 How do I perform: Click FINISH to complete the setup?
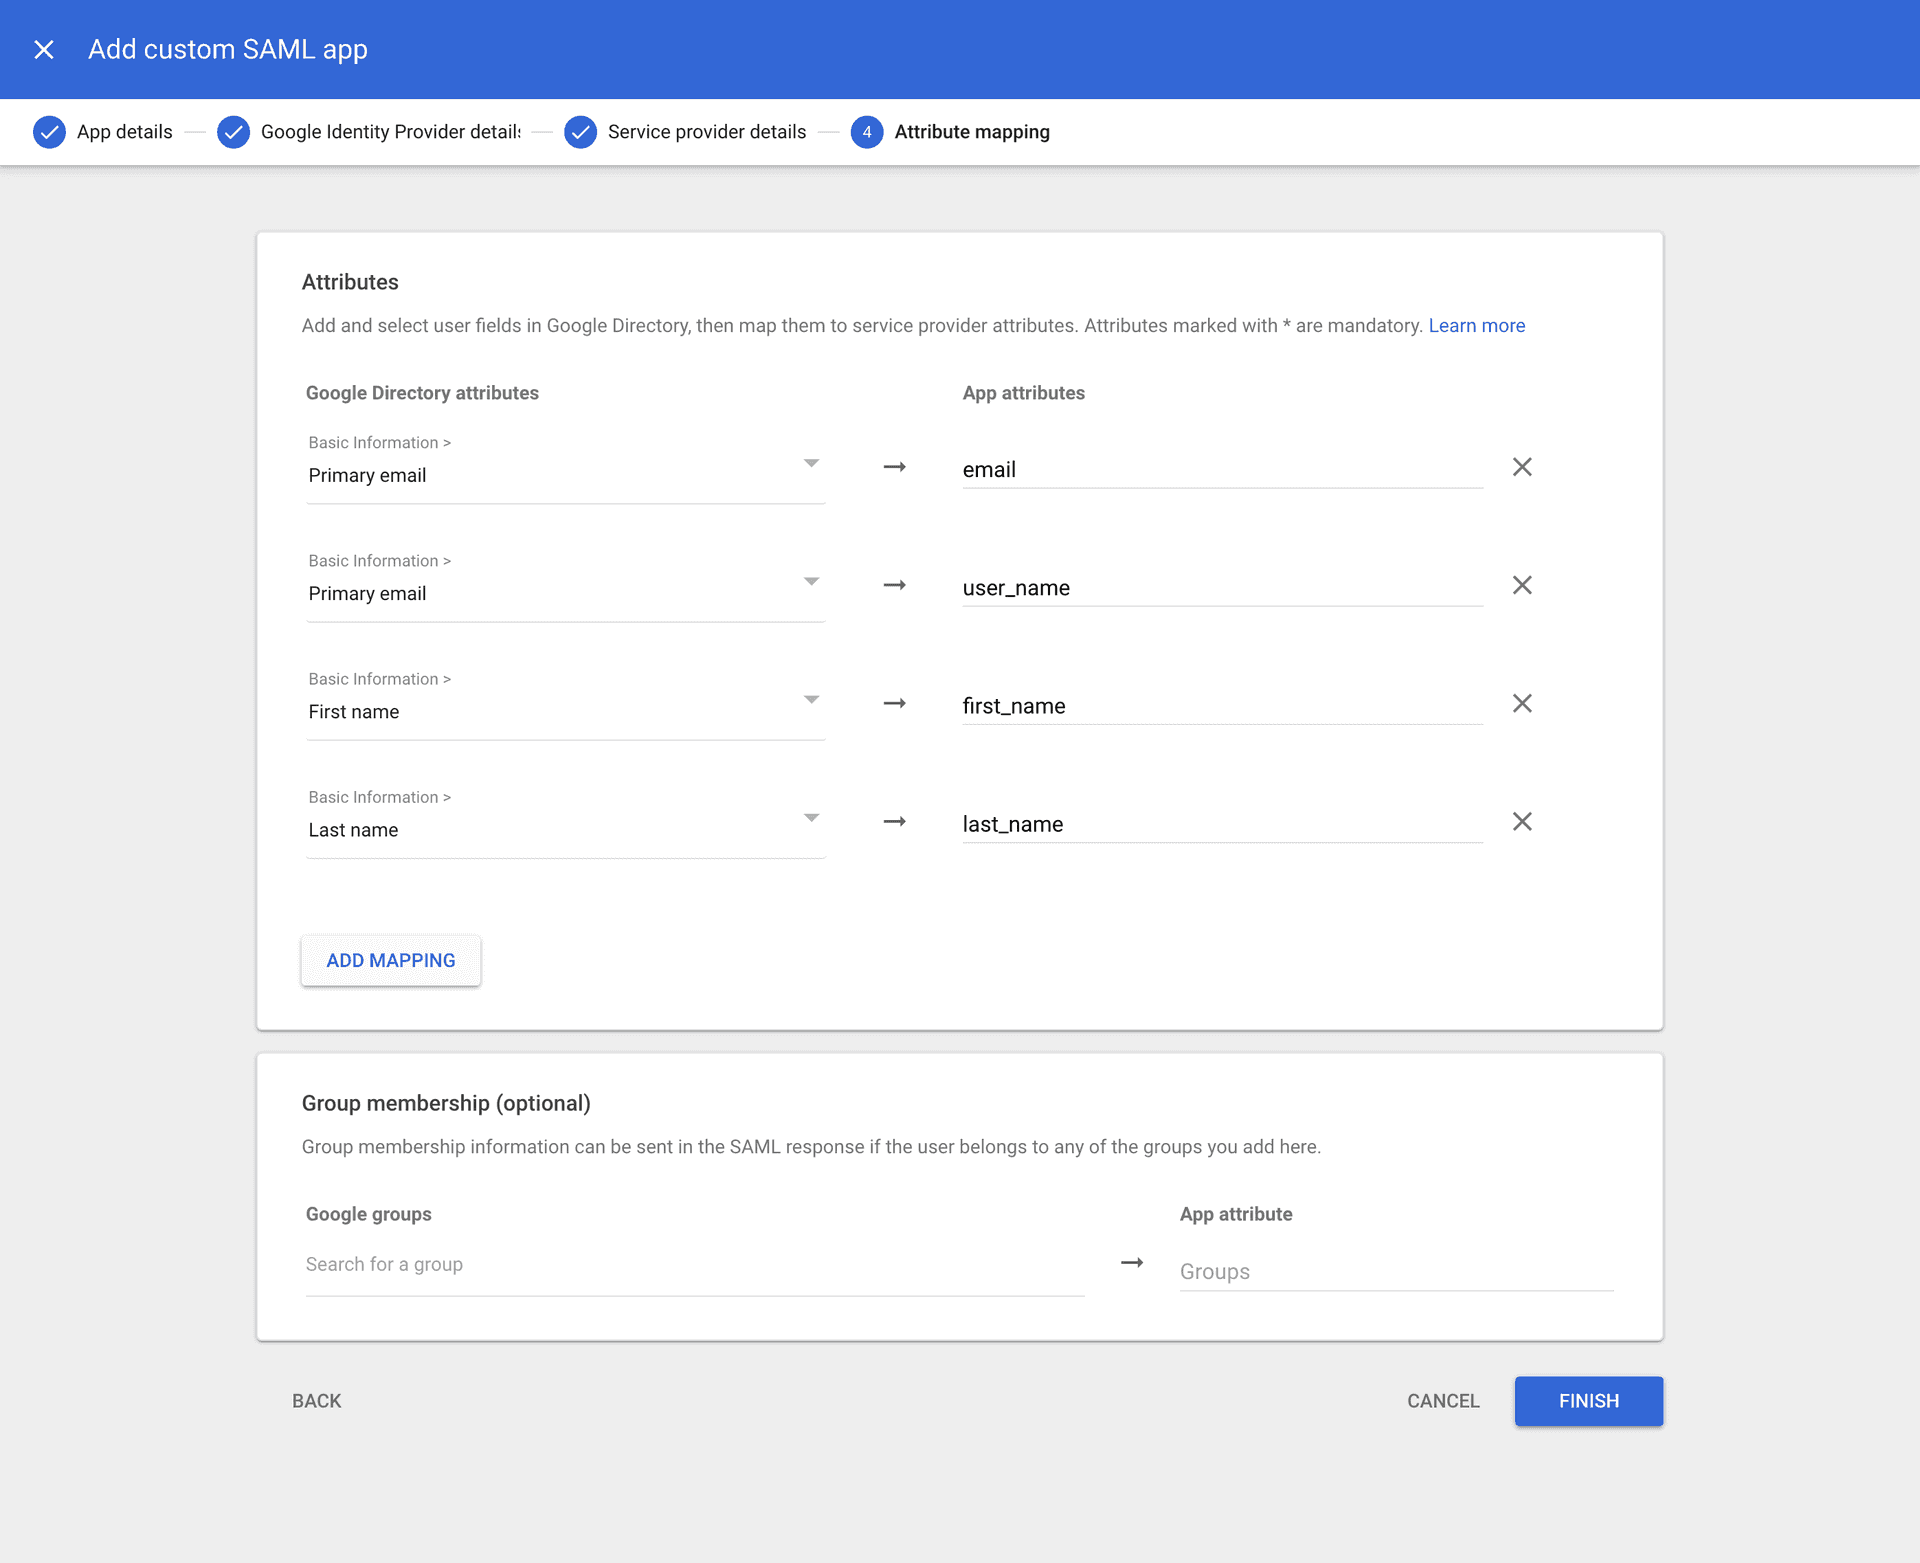point(1588,1401)
